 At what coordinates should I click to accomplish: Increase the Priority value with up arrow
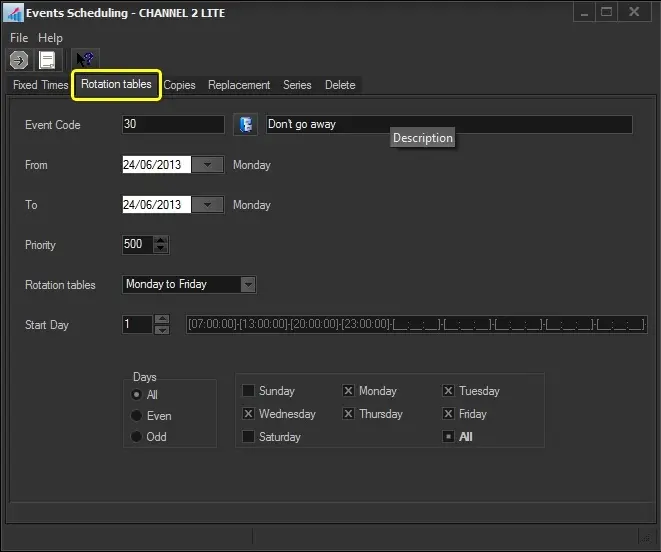161,240
